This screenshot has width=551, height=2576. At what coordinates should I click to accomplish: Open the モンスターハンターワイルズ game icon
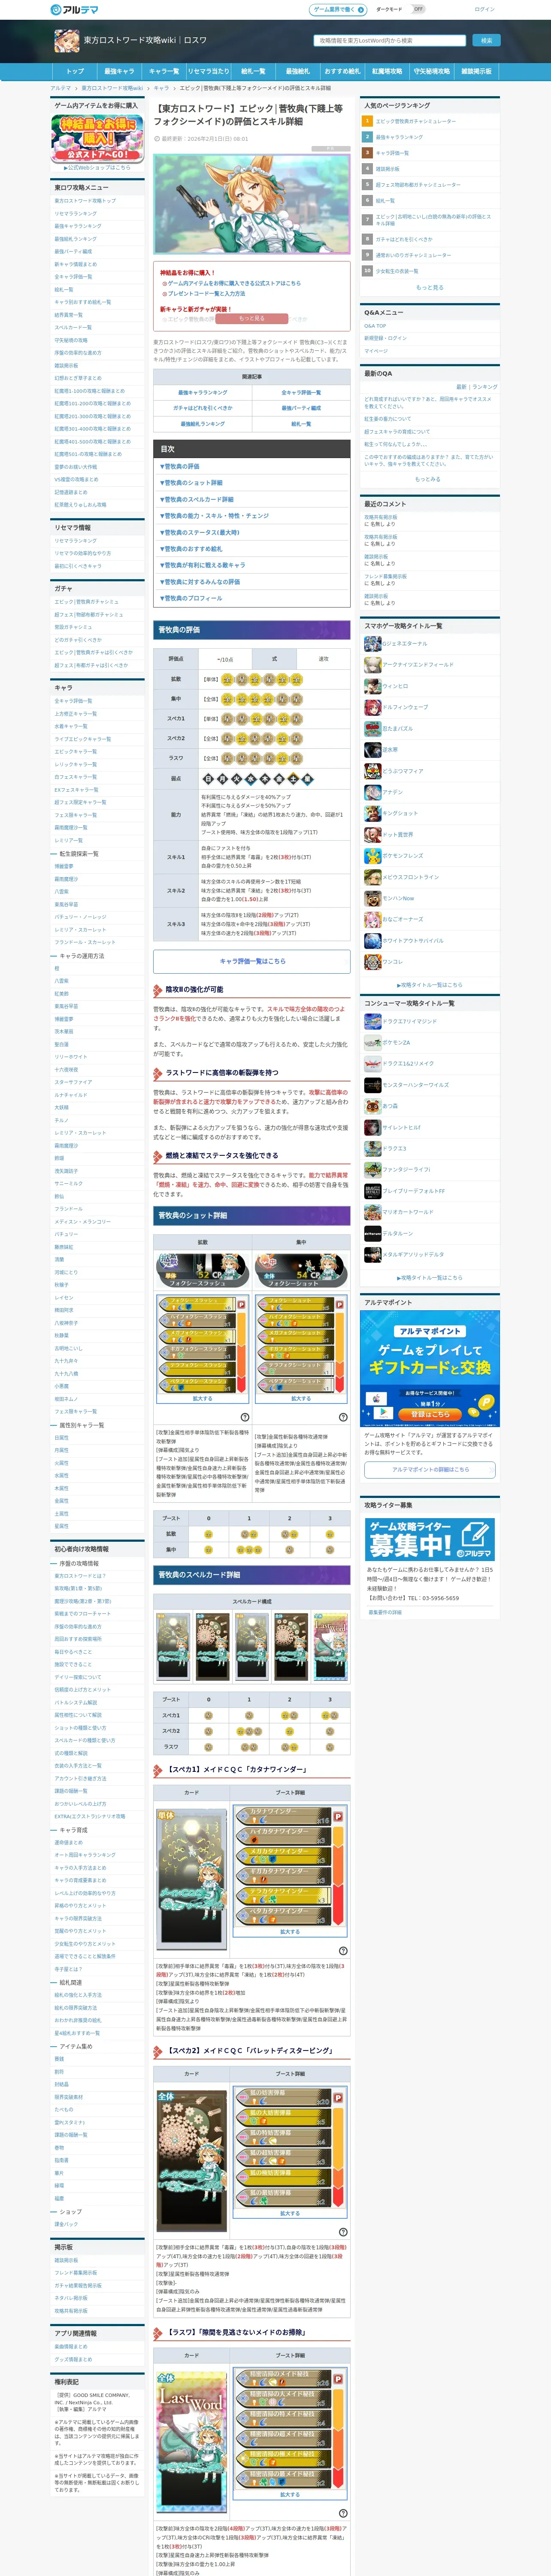pos(372,1085)
